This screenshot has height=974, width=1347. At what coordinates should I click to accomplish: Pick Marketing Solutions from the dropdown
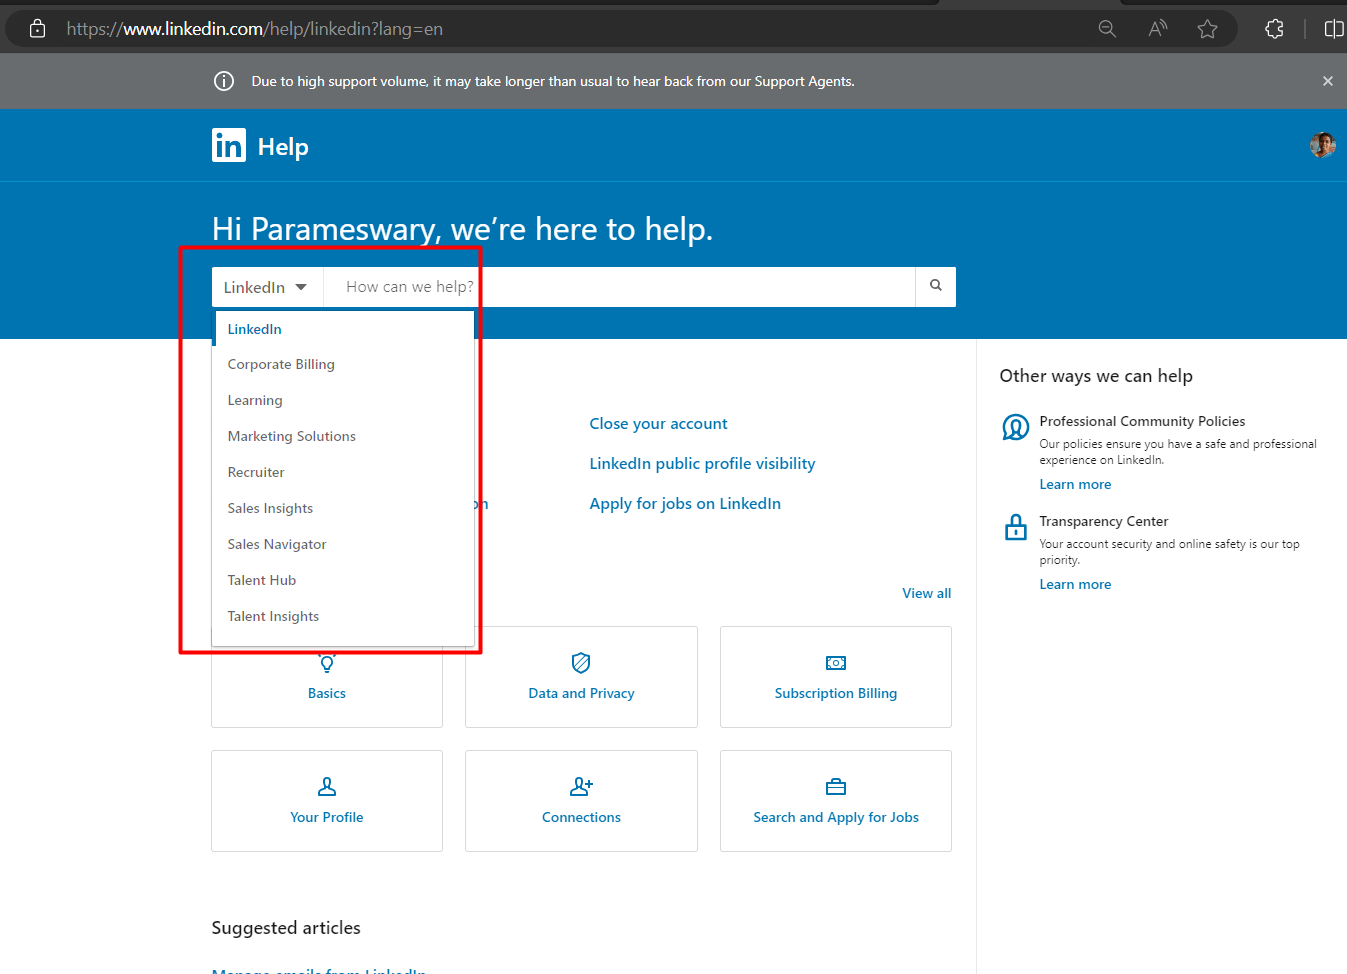pos(345,436)
